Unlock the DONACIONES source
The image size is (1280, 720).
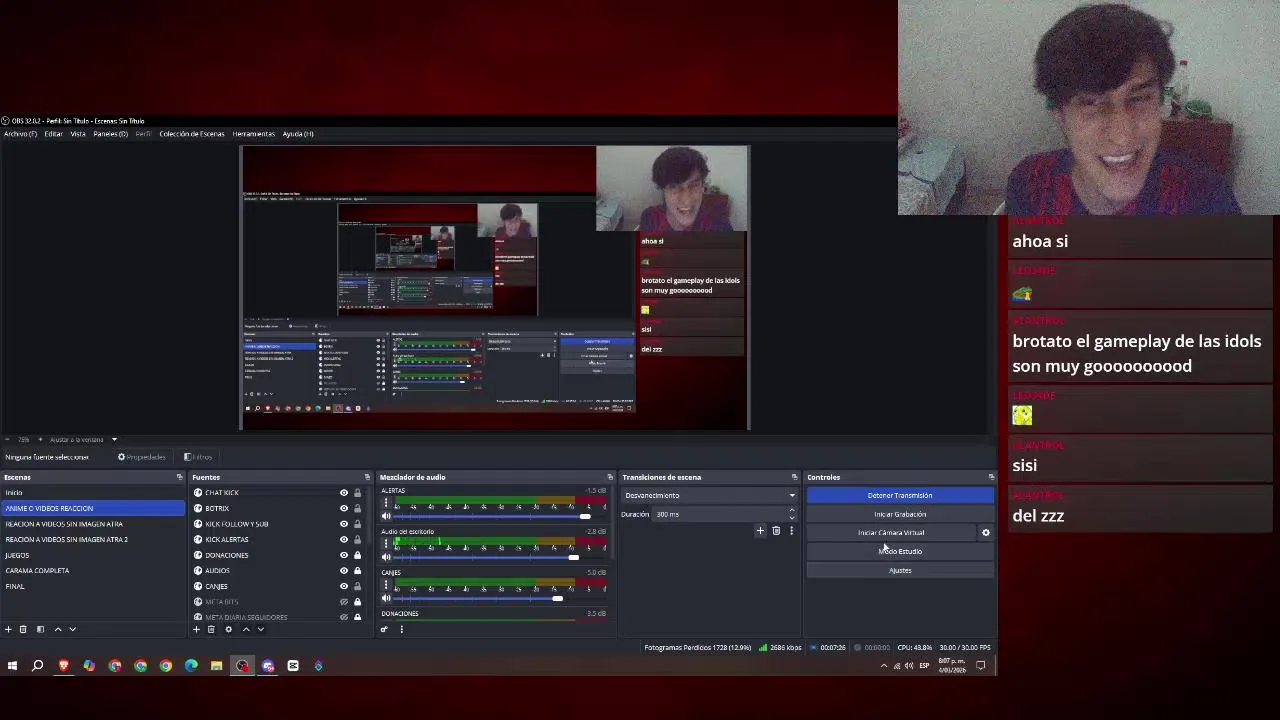pyautogui.click(x=357, y=555)
